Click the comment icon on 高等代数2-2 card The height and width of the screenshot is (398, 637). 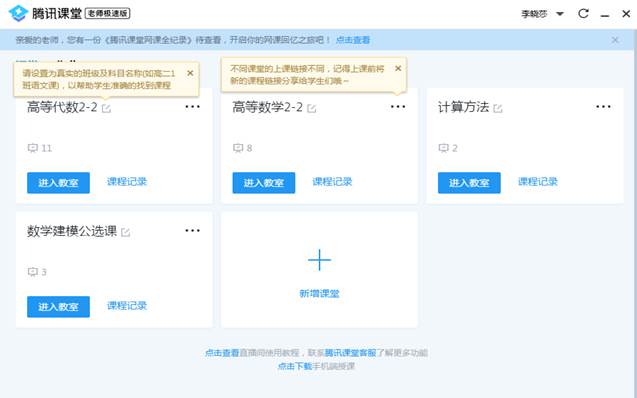[x=32, y=148]
